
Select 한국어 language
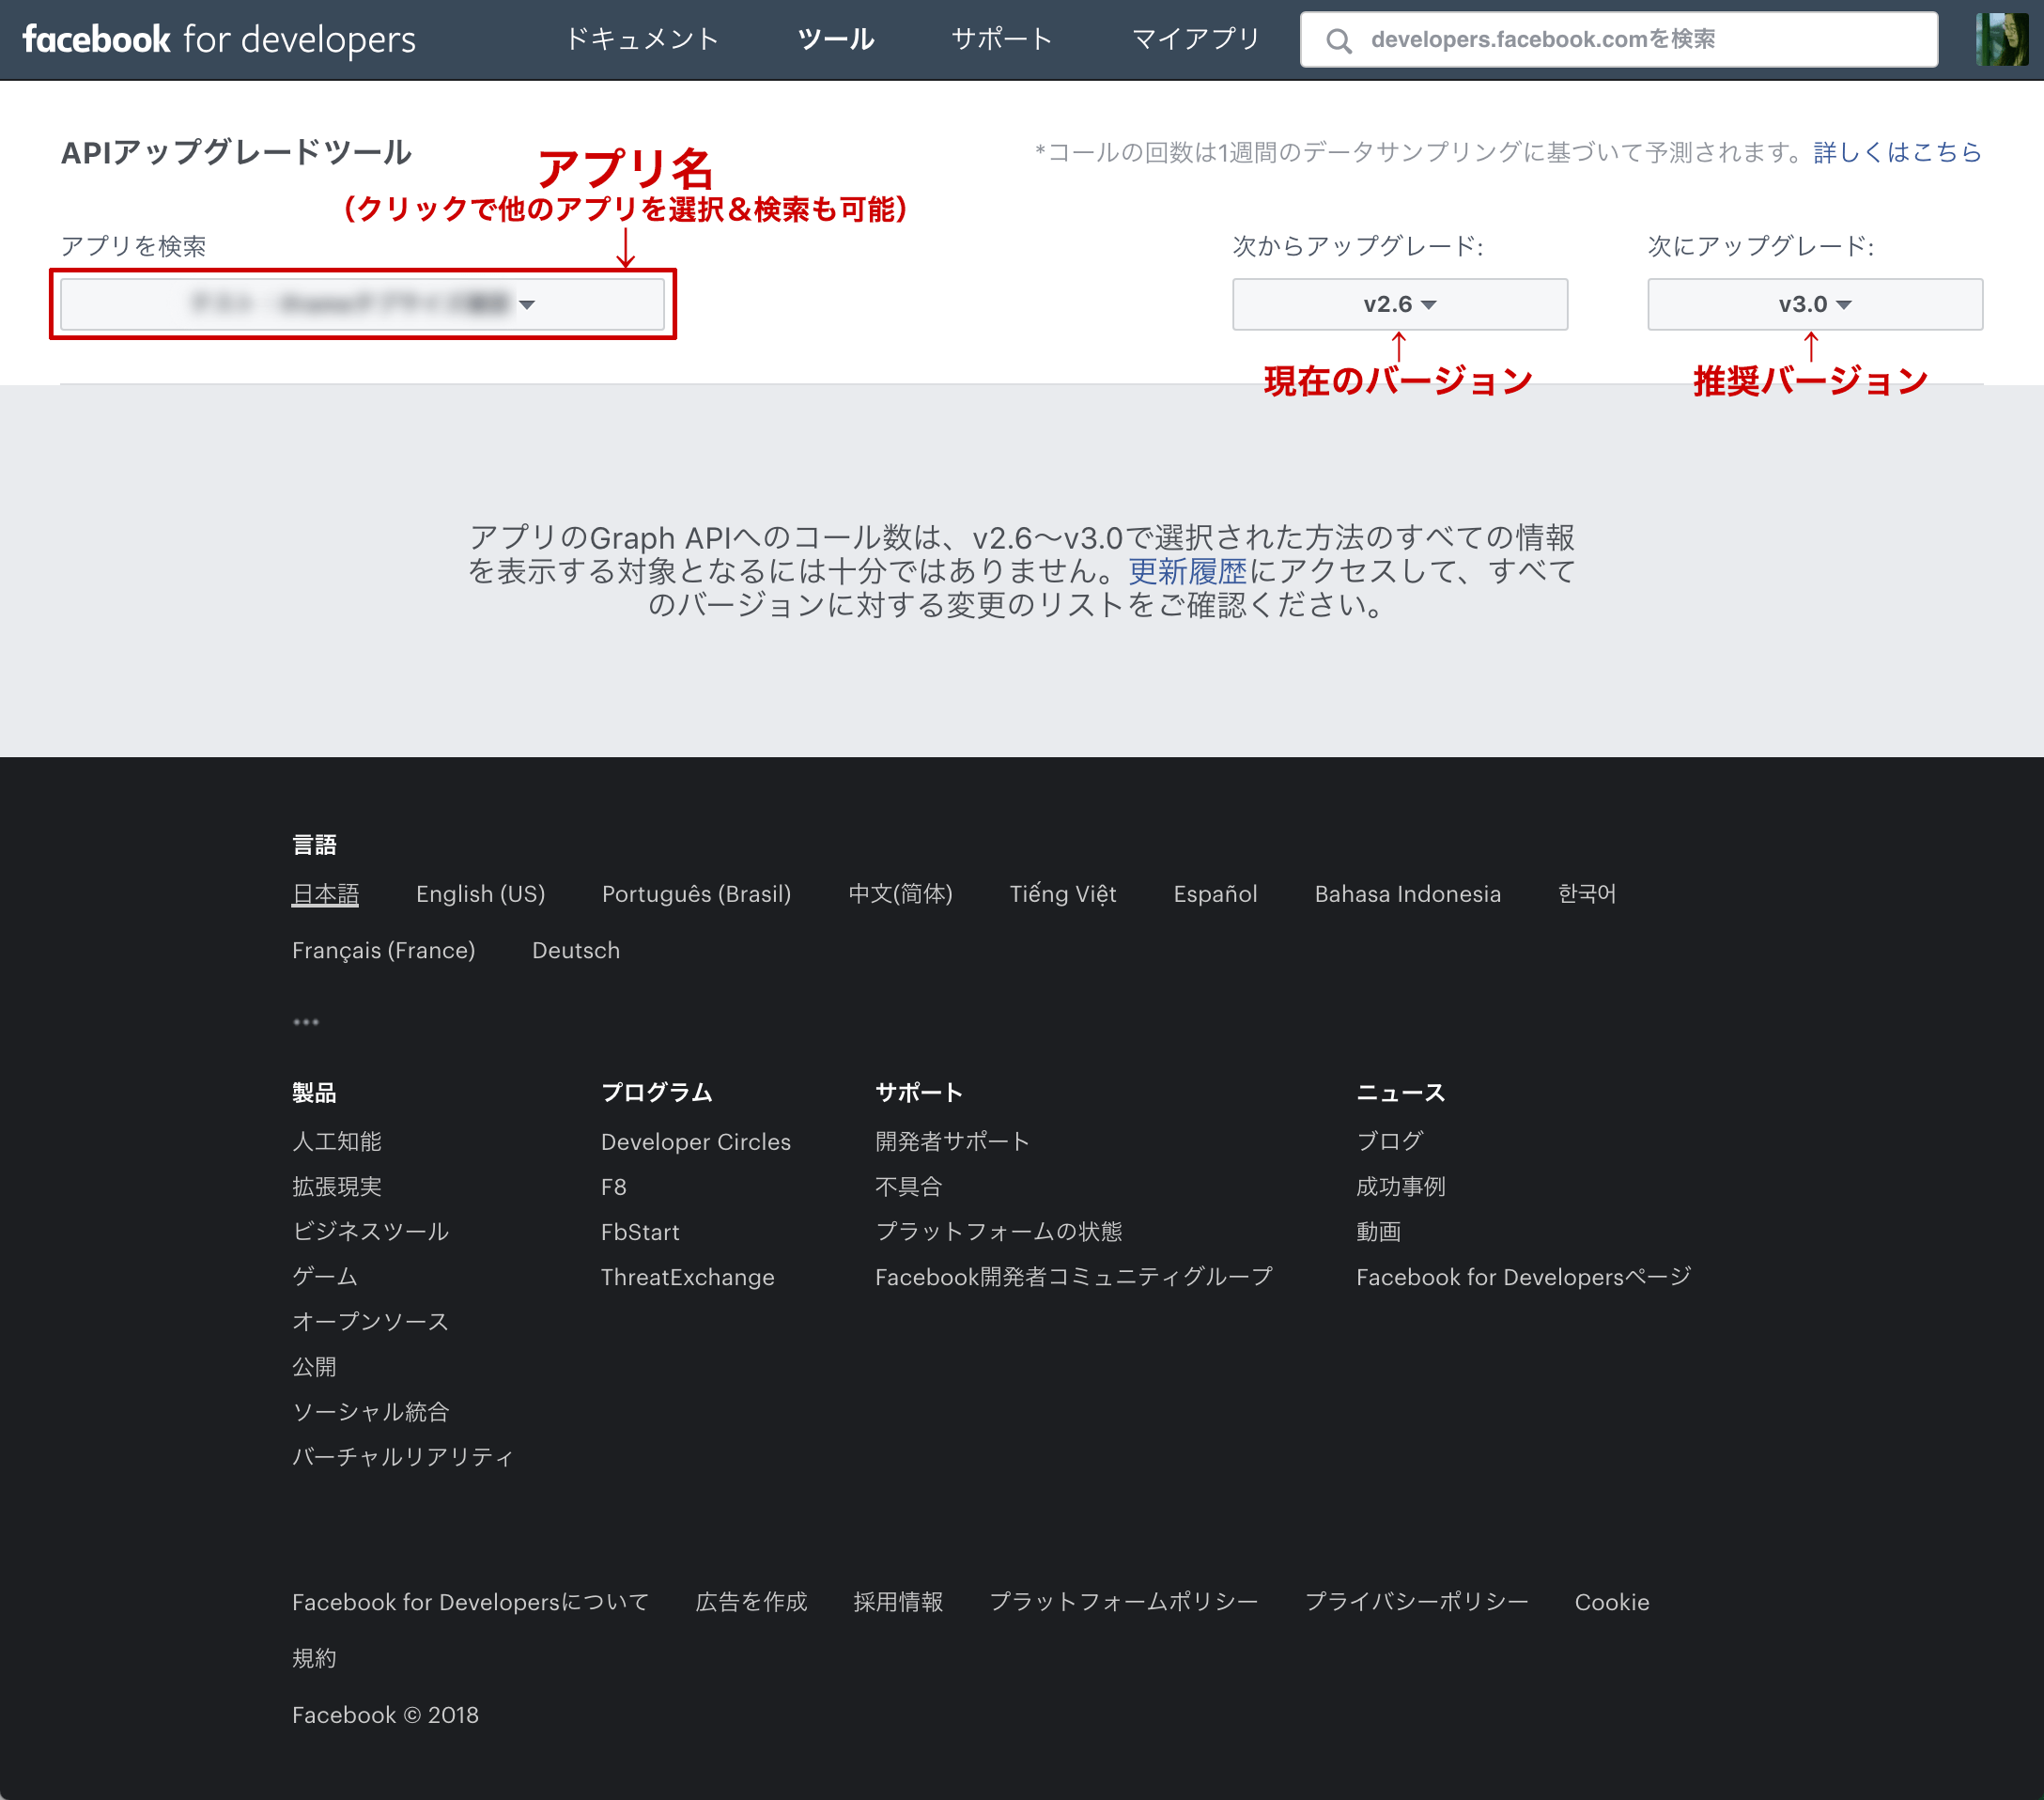click(1586, 894)
